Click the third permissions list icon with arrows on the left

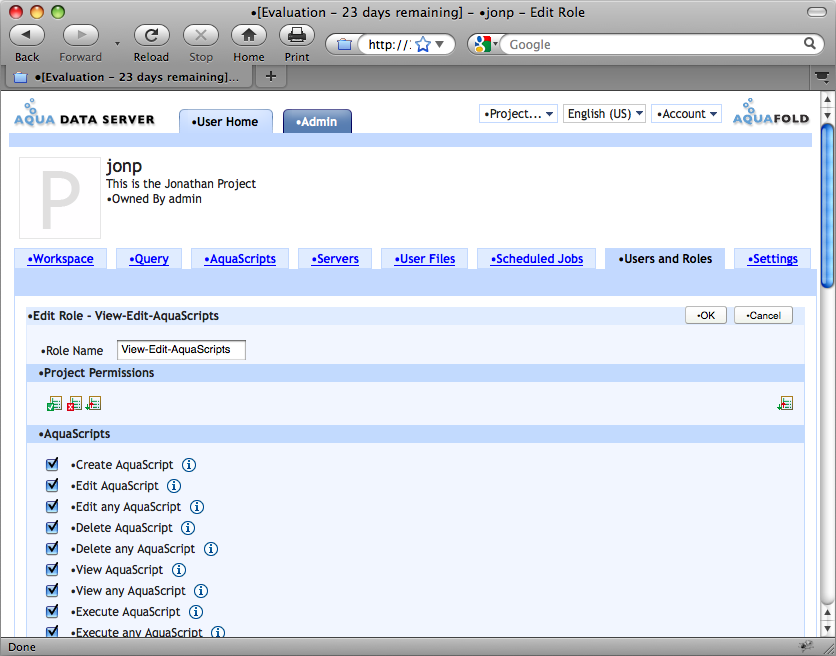coord(93,403)
